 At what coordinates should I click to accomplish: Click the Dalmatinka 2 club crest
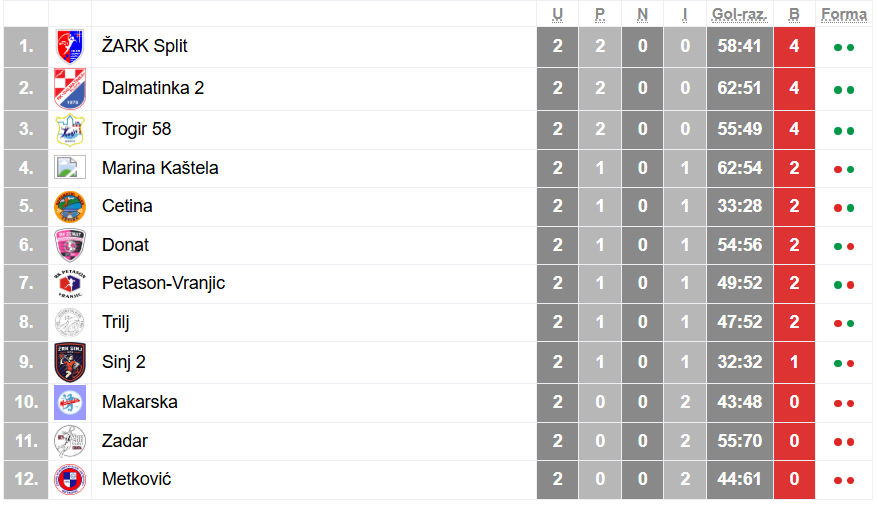coord(70,88)
